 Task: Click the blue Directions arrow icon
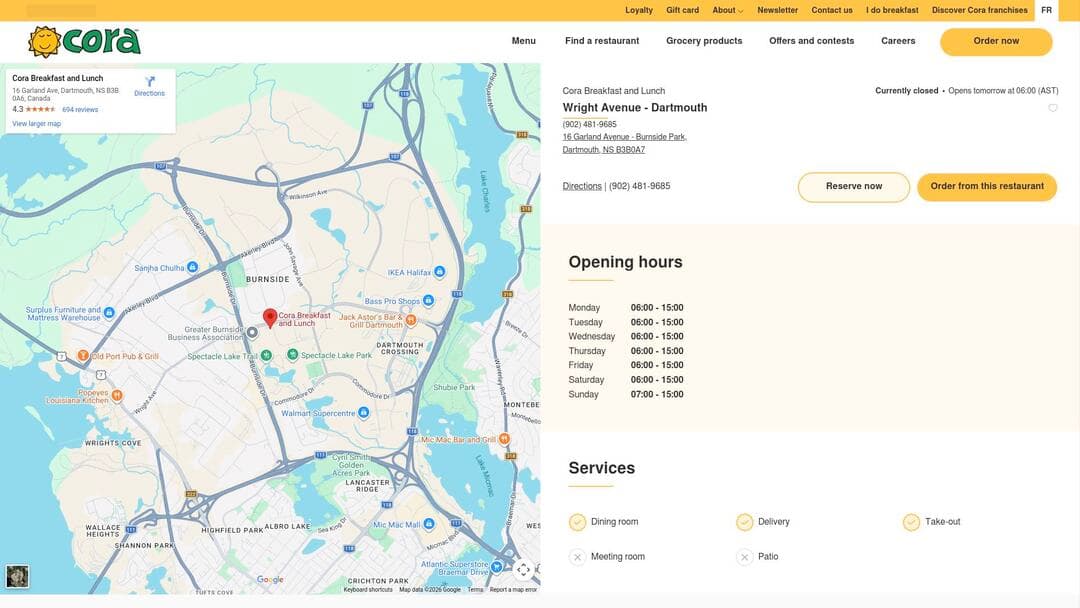click(150, 82)
